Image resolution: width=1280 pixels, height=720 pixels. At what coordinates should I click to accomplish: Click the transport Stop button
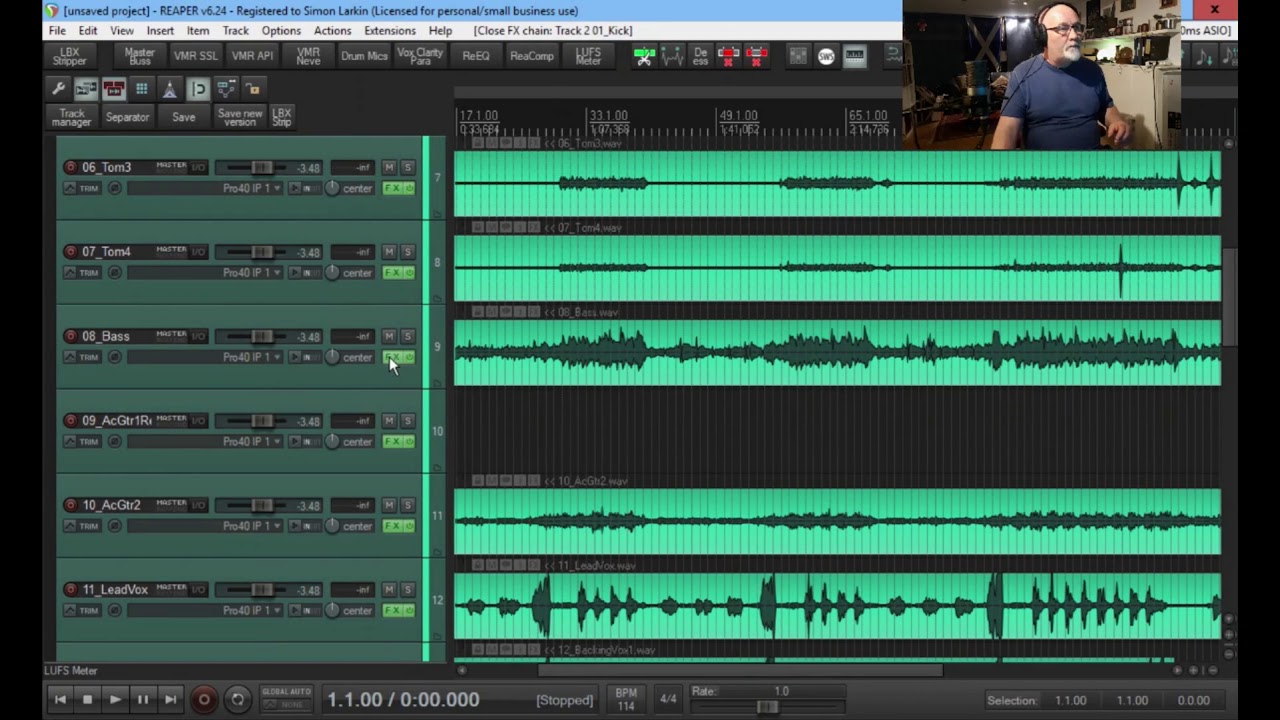[87, 700]
